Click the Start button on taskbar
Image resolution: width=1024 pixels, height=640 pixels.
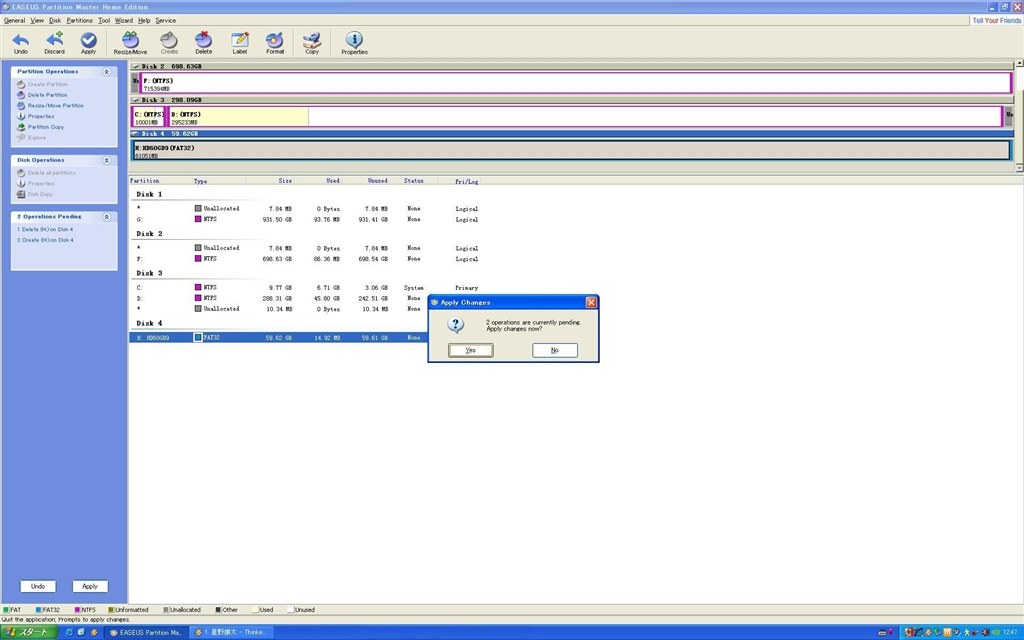28,632
